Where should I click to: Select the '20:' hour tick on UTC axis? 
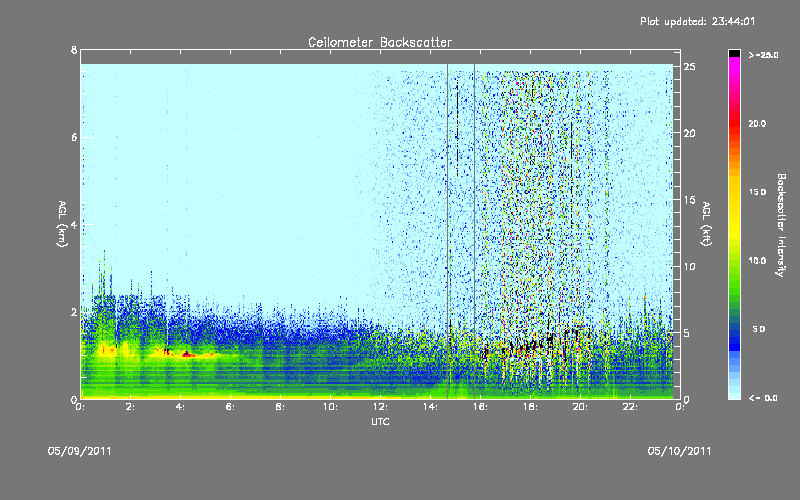580,407
